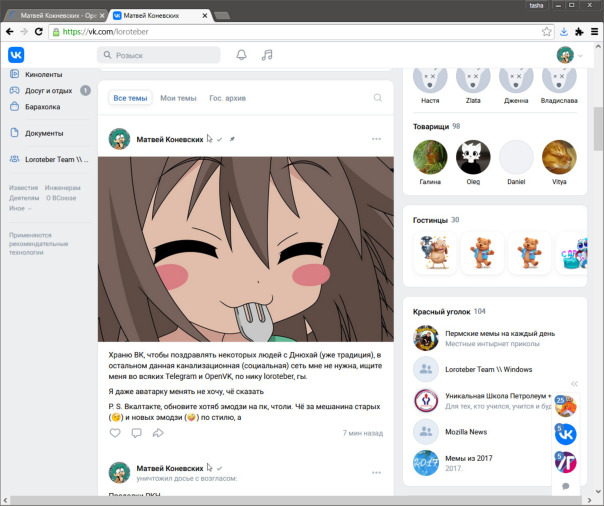Open new browser tab button
This screenshot has width=604, height=506.
click(222, 15)
